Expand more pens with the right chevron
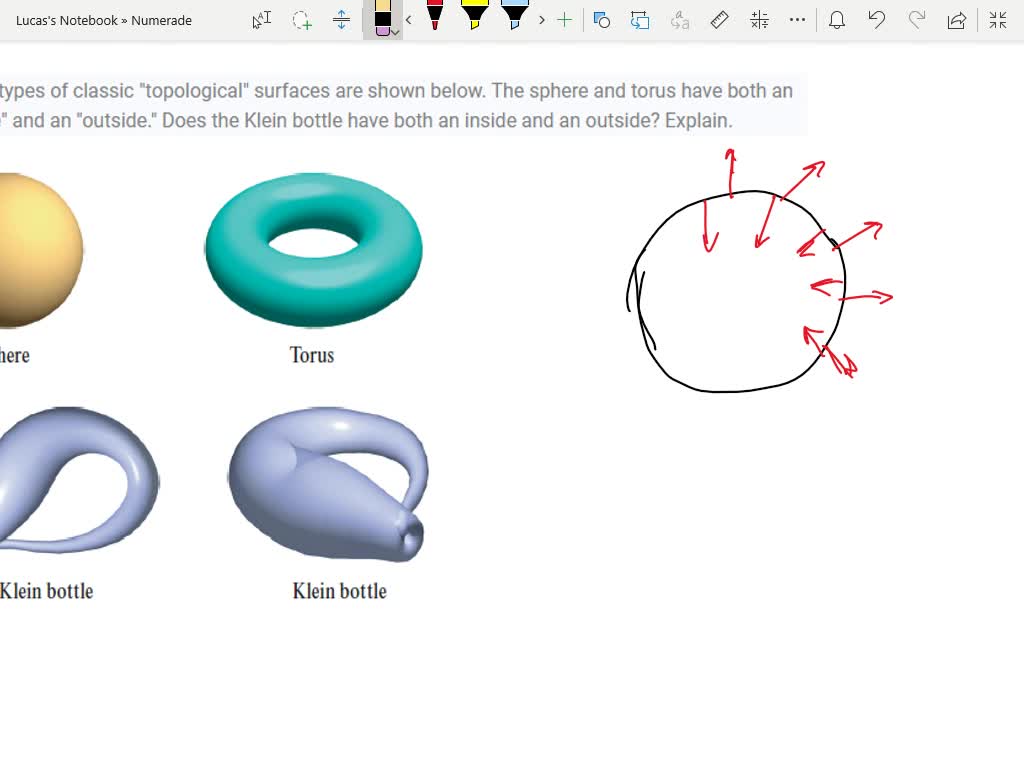This screenshot has width=1024, height=768. point(541,20)
